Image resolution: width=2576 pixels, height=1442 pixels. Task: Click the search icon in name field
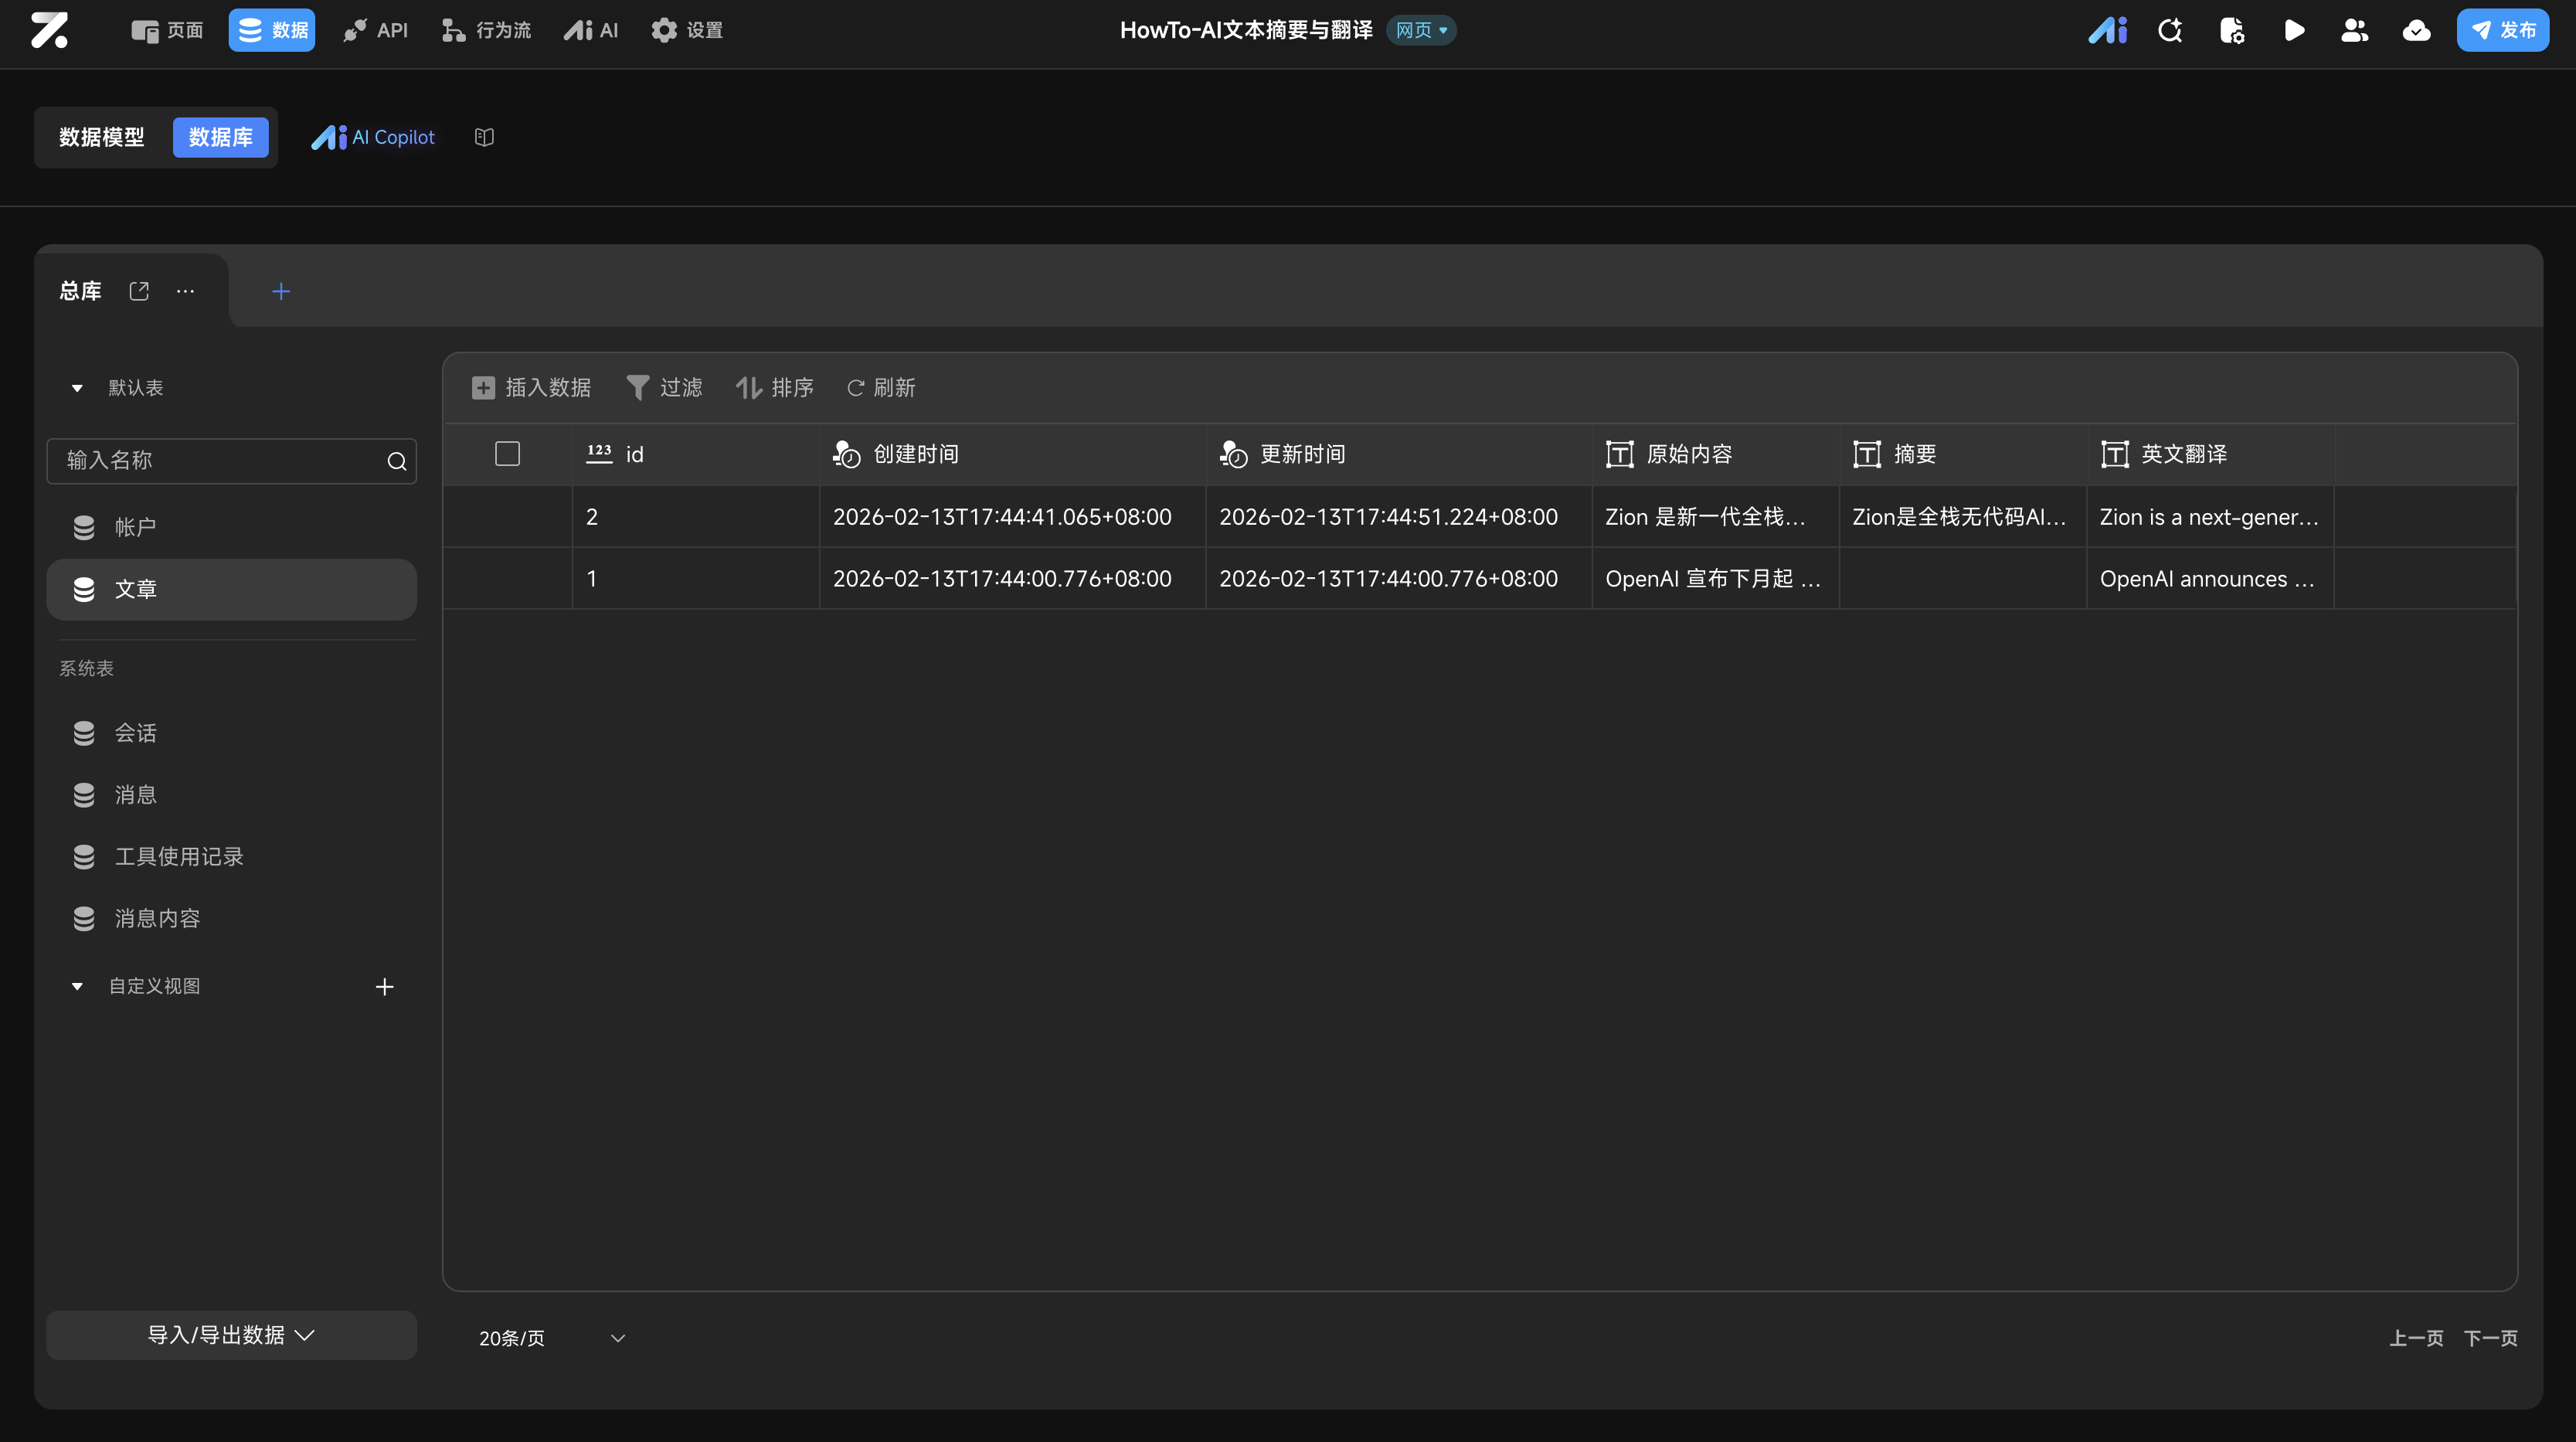pos(397,461)
